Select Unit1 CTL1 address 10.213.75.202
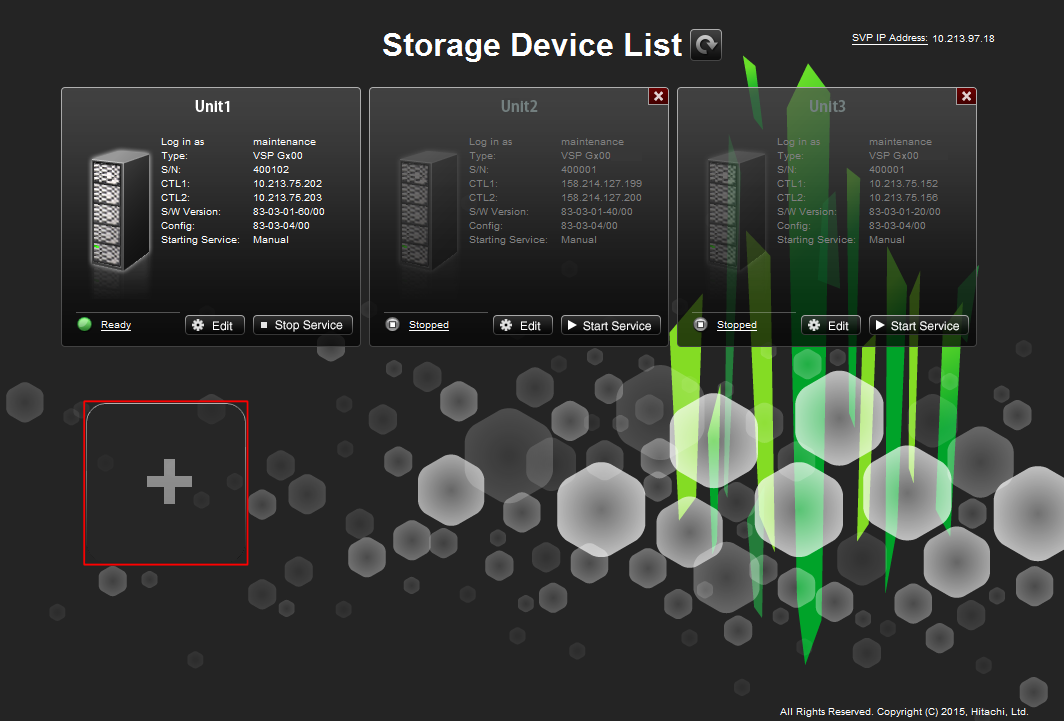The image size is (1064, 721). pyautogui.click(x=288, y=184)
